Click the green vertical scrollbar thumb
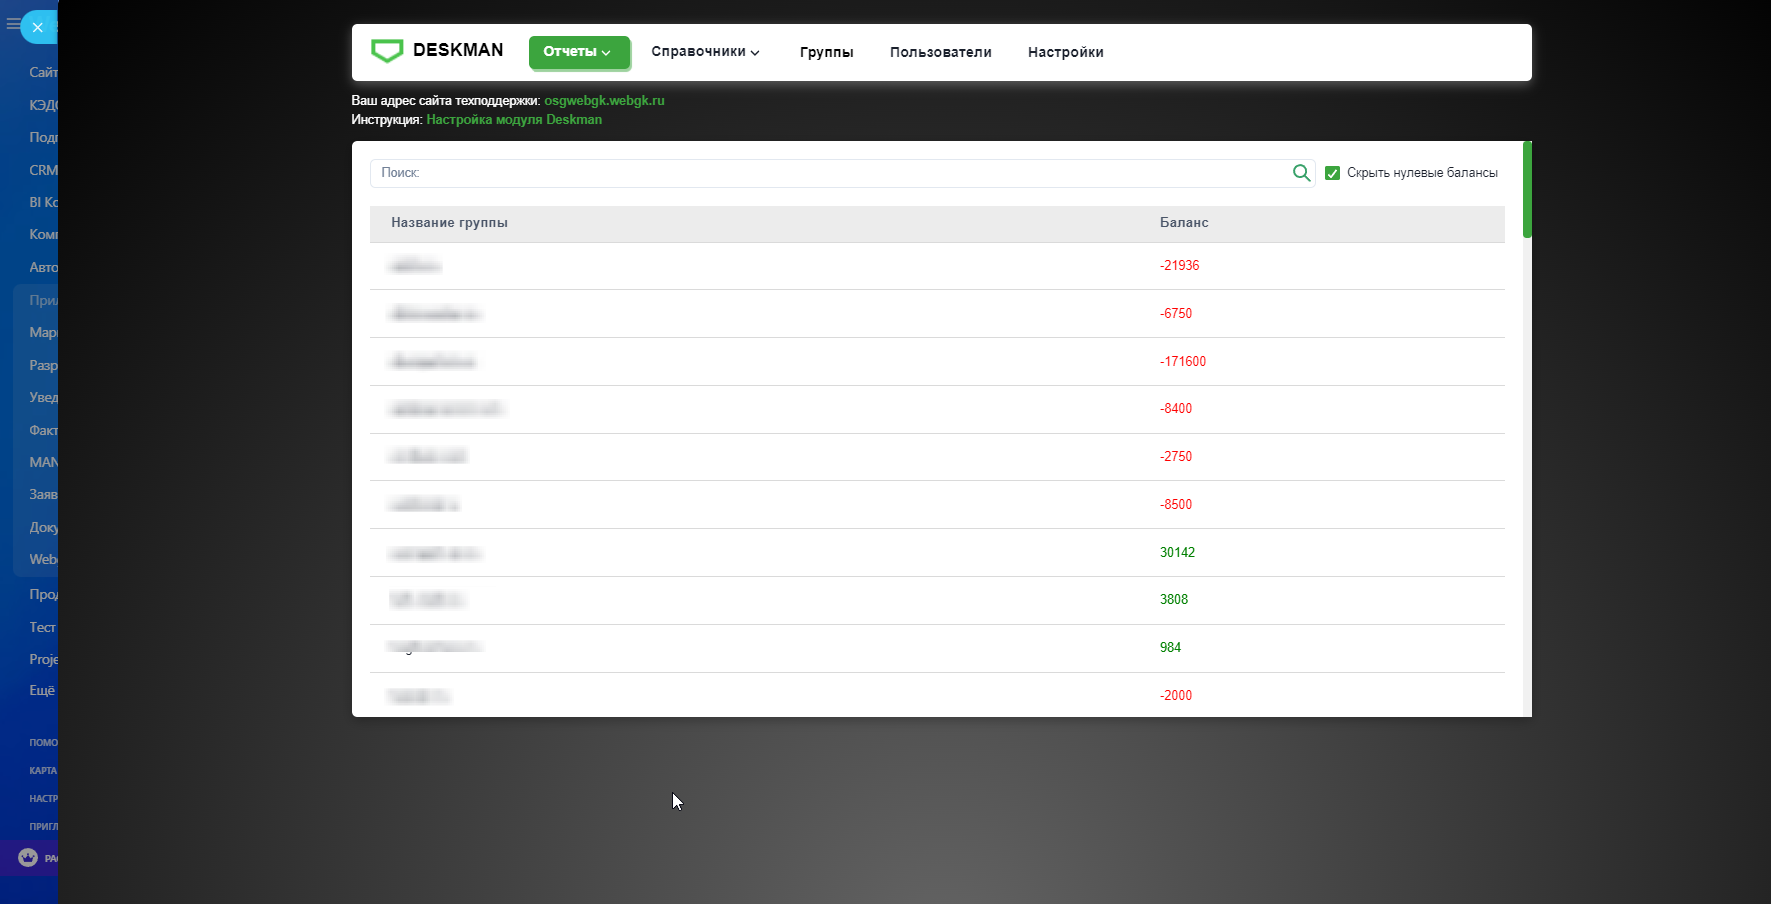This screenshot has width=1771, height=904. pyautogui.click(x=1527, y=190)
